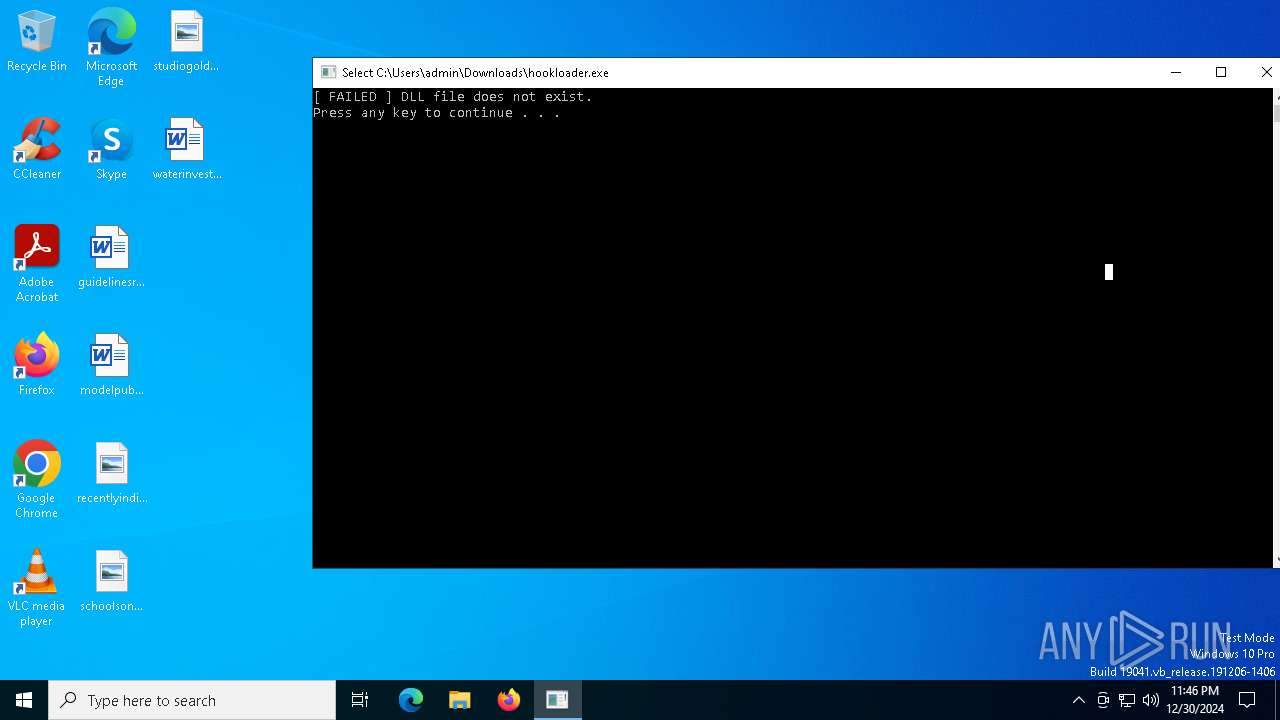This screenshot has width=1280, height=720.
Task: Open the Action Center notifications
Action: [x=1247, y=700]
